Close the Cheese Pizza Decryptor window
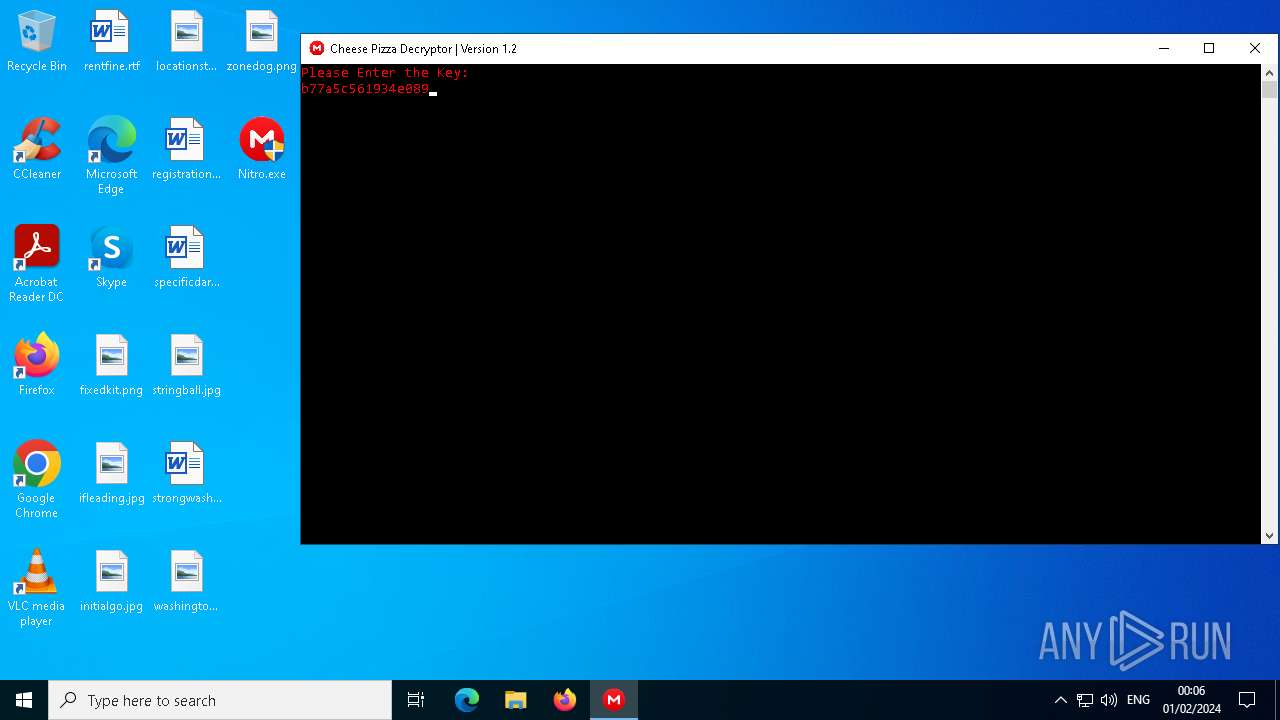This screenshot has width=1280, height=720. 1255,48
